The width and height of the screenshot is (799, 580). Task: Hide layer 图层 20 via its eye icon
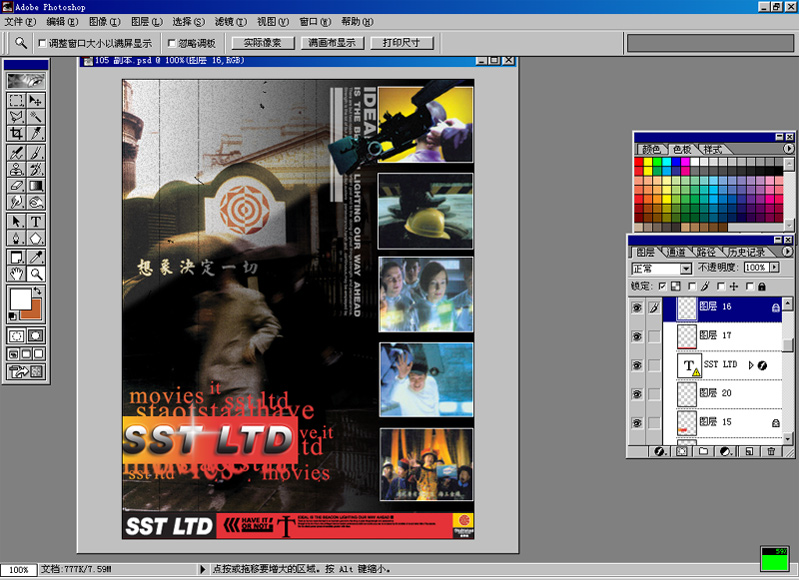pyautogui.click(x=637, y=394)
